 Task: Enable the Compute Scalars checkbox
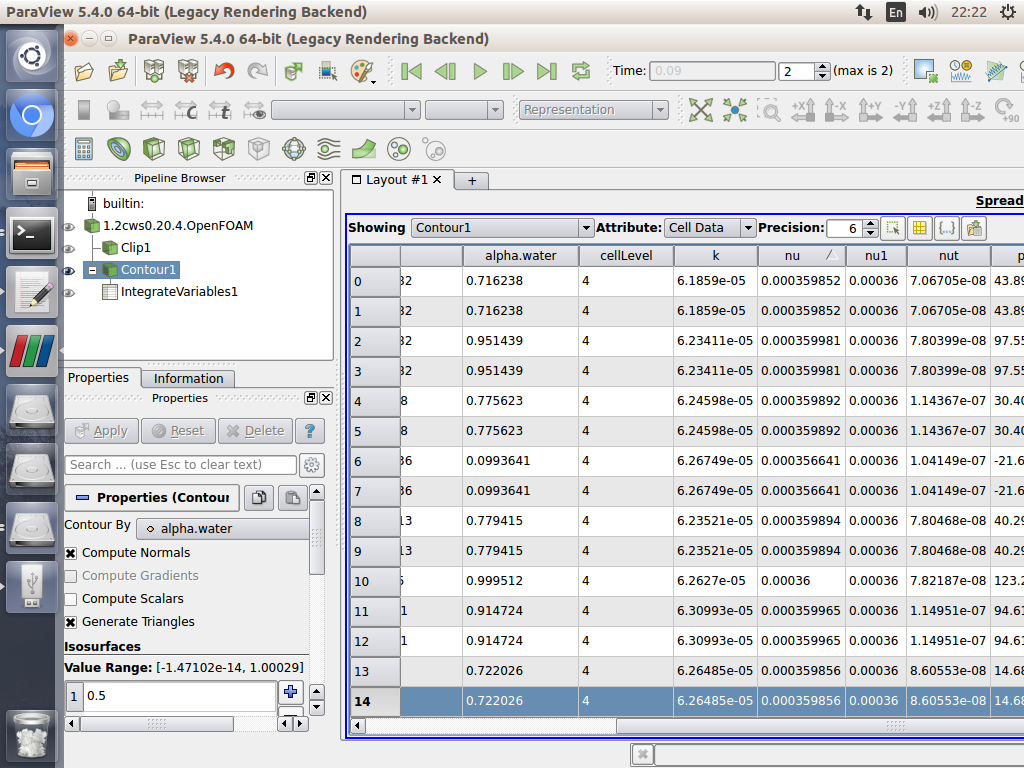(x=71, y=599)
